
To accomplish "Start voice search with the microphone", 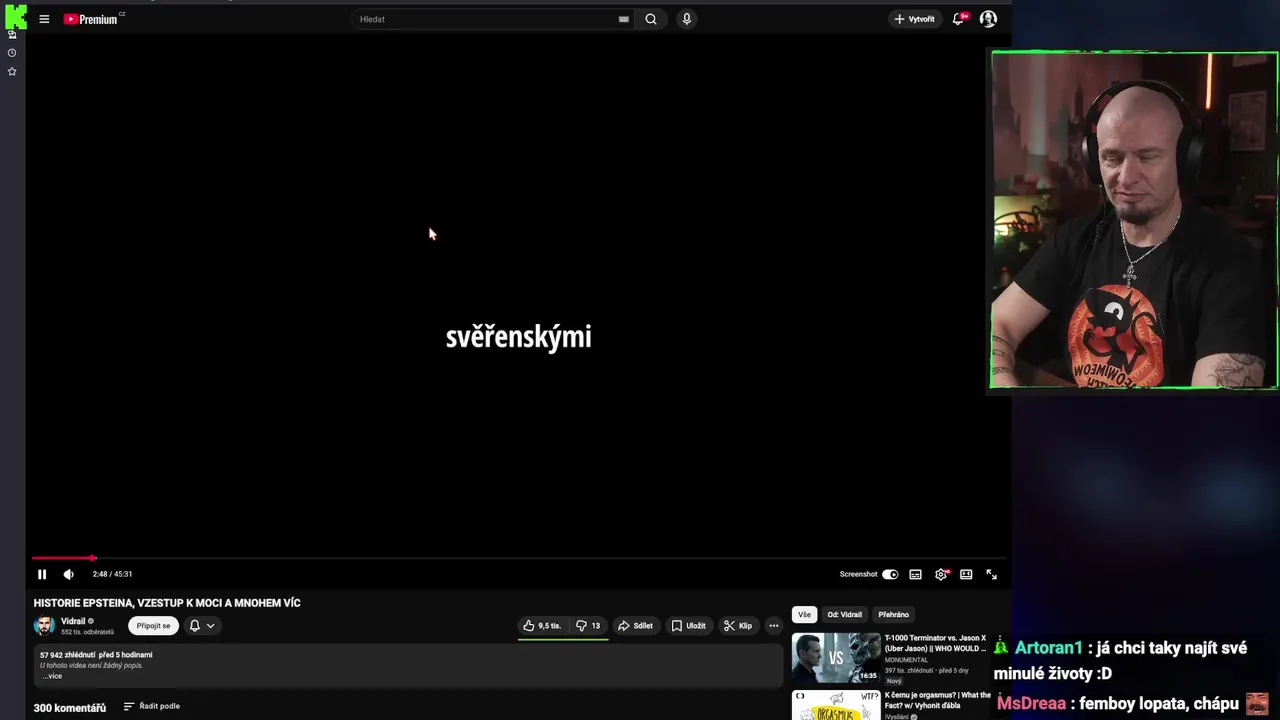I will pyautogui.click(x=686, y=19).
